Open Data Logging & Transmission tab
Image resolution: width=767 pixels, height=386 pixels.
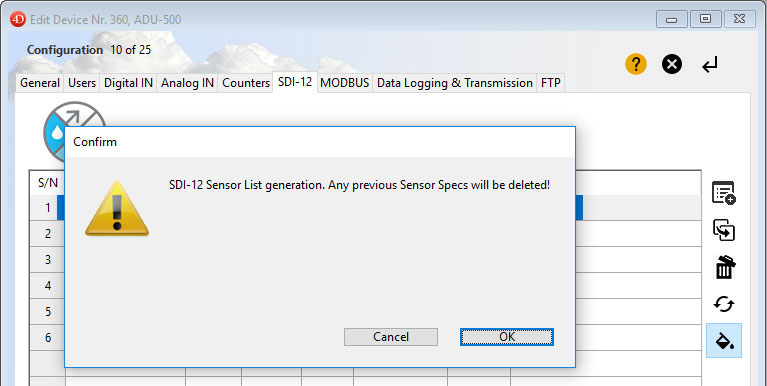click(455, 83)
